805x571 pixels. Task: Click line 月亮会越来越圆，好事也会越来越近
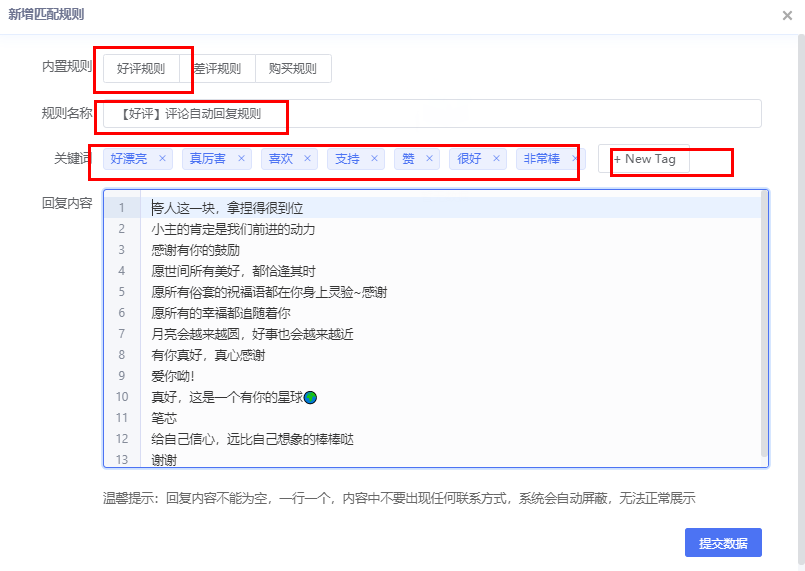tap(252, 334)
